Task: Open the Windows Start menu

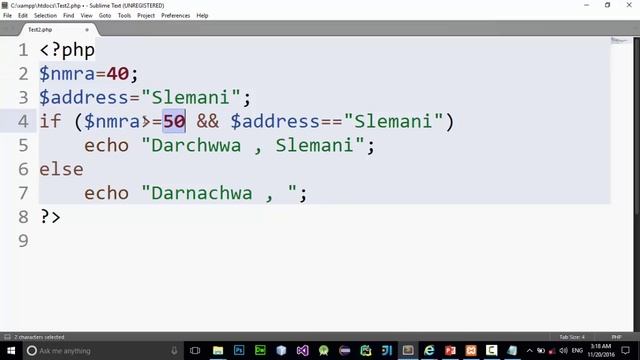Action: click(x=11, y=351)
